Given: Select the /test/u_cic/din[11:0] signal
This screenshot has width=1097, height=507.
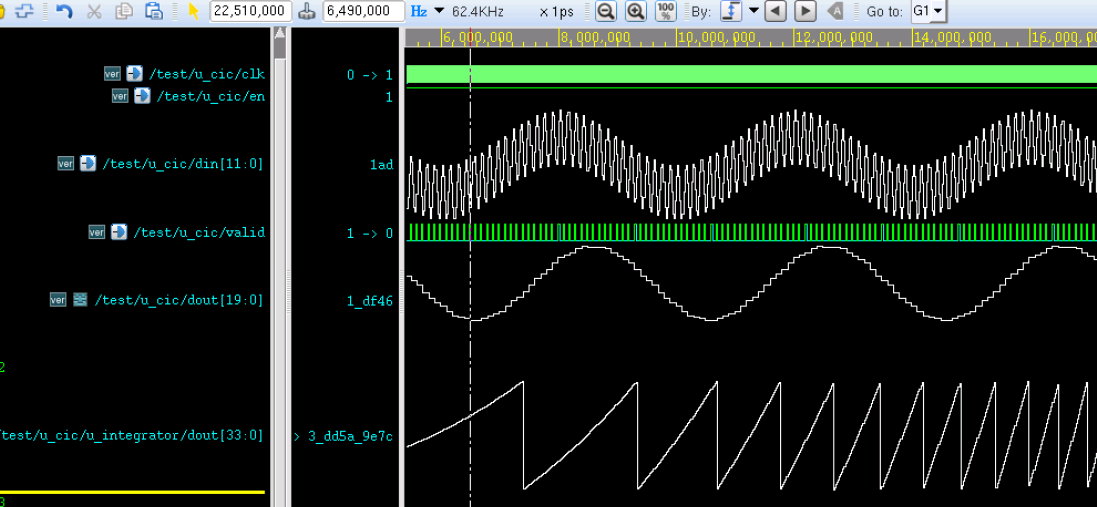Looking at the screenshot, I should tap(183, 164).
